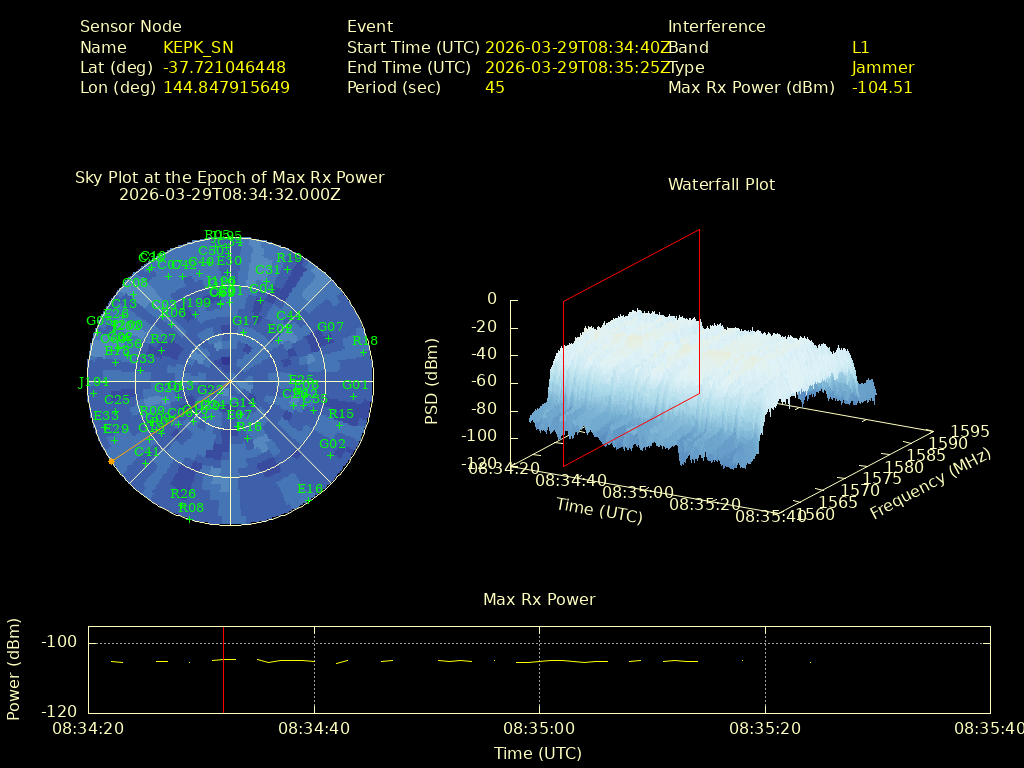Select satellite G02 on the sky plot

point(331,445)
